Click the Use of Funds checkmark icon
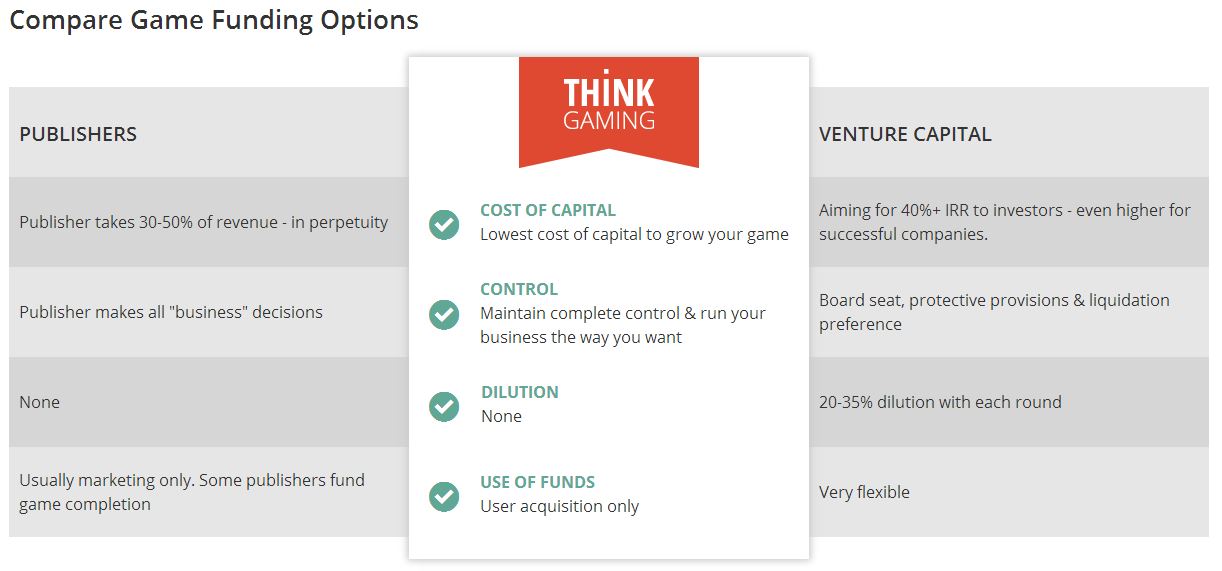The width and height of the screenshot is (1222, 571). [x=444, y=495]
